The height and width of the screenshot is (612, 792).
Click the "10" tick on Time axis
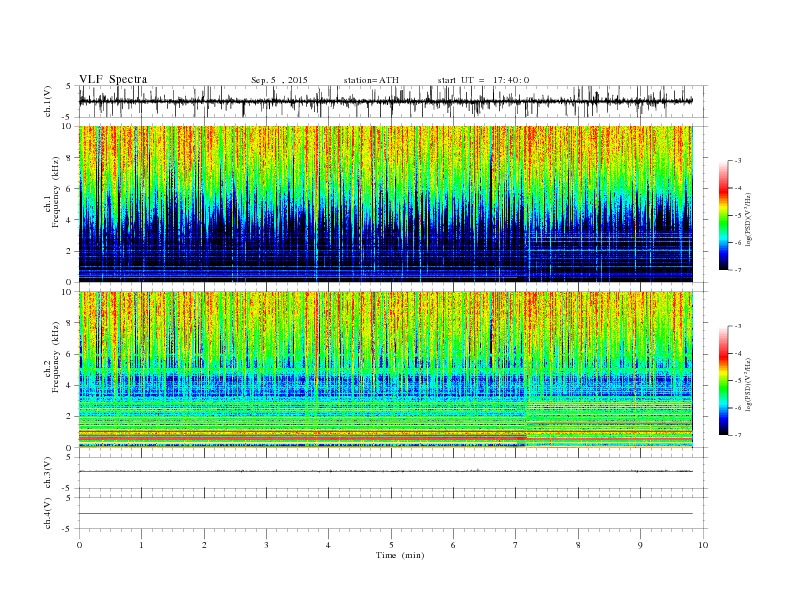pos(703,545)
